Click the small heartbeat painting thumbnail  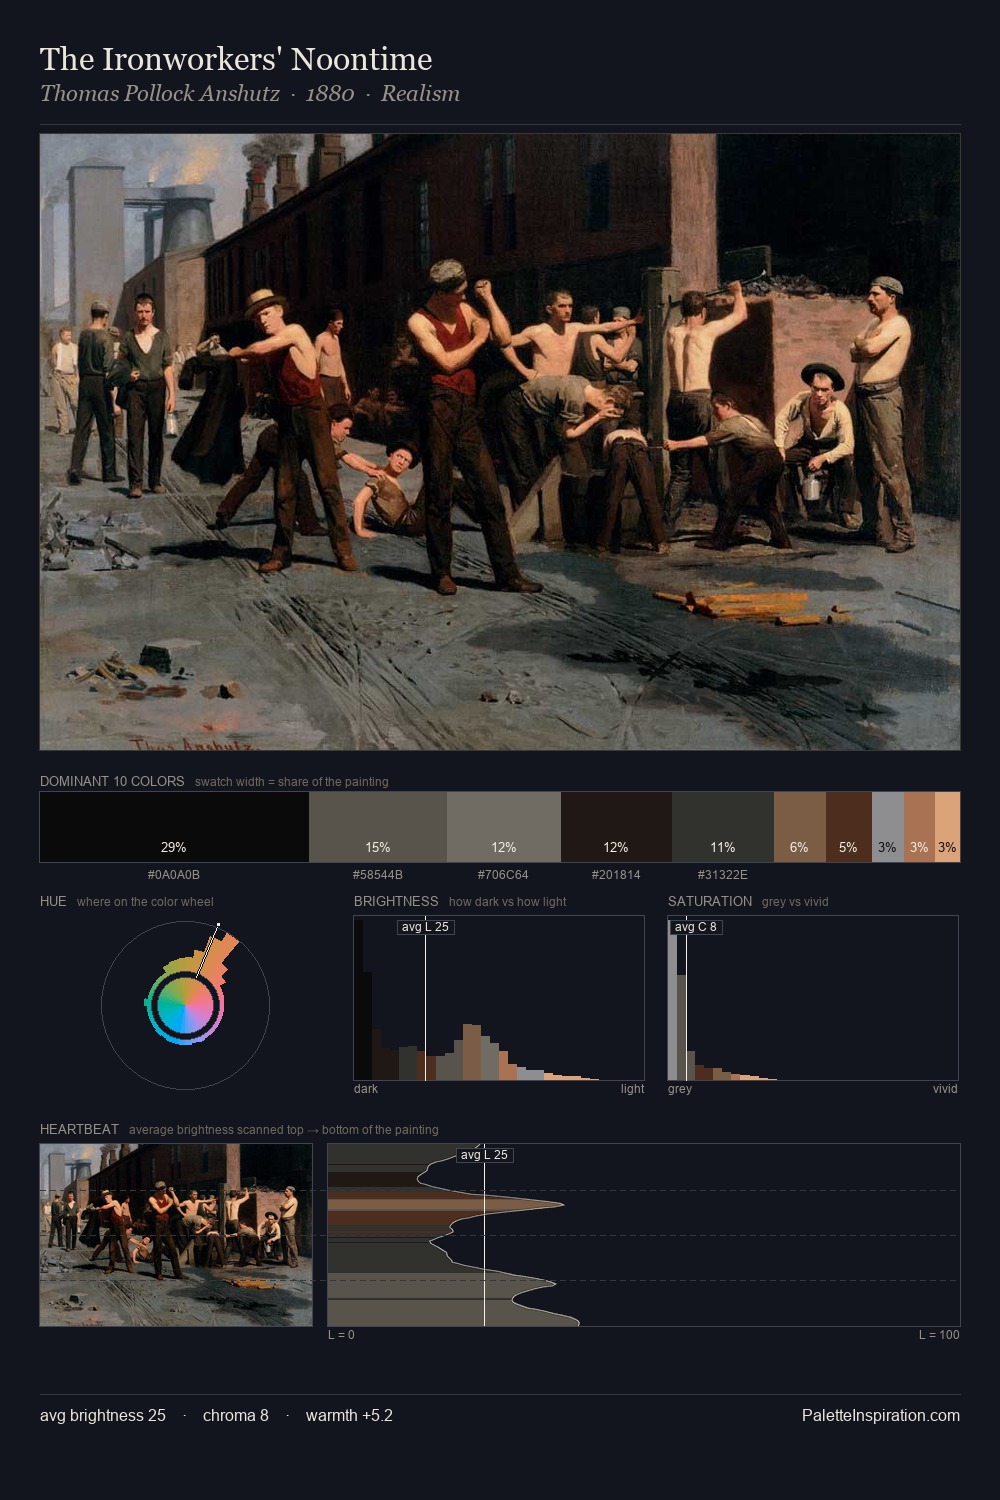[176, 1235]
